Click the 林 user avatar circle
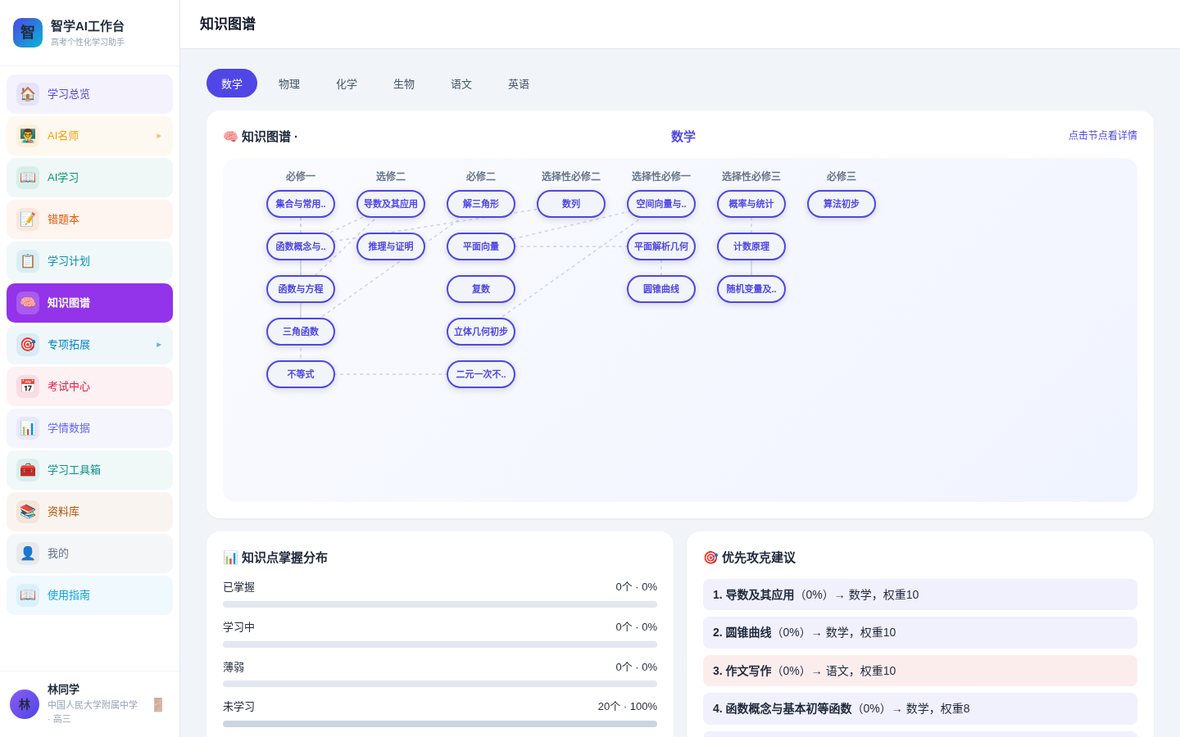Image resolution: width=1180 pixels, height=737 pixels. pyautogui.click(x=25, y=704)
